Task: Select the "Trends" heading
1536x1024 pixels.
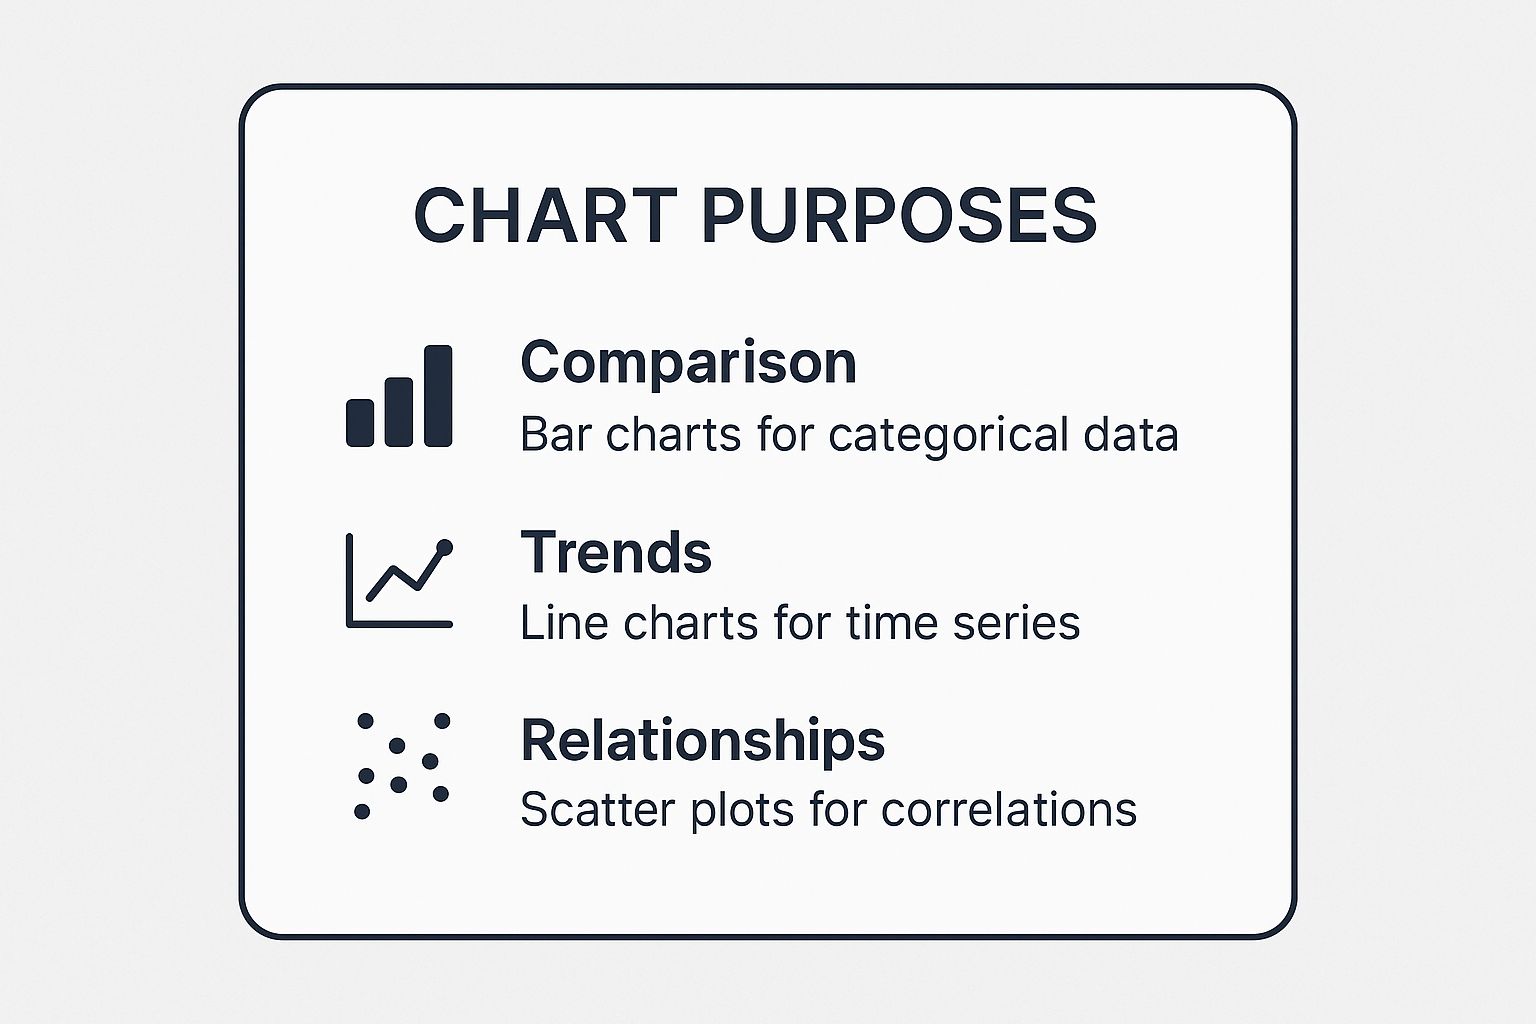Action: pyautogui.click(x=616, y=551)
